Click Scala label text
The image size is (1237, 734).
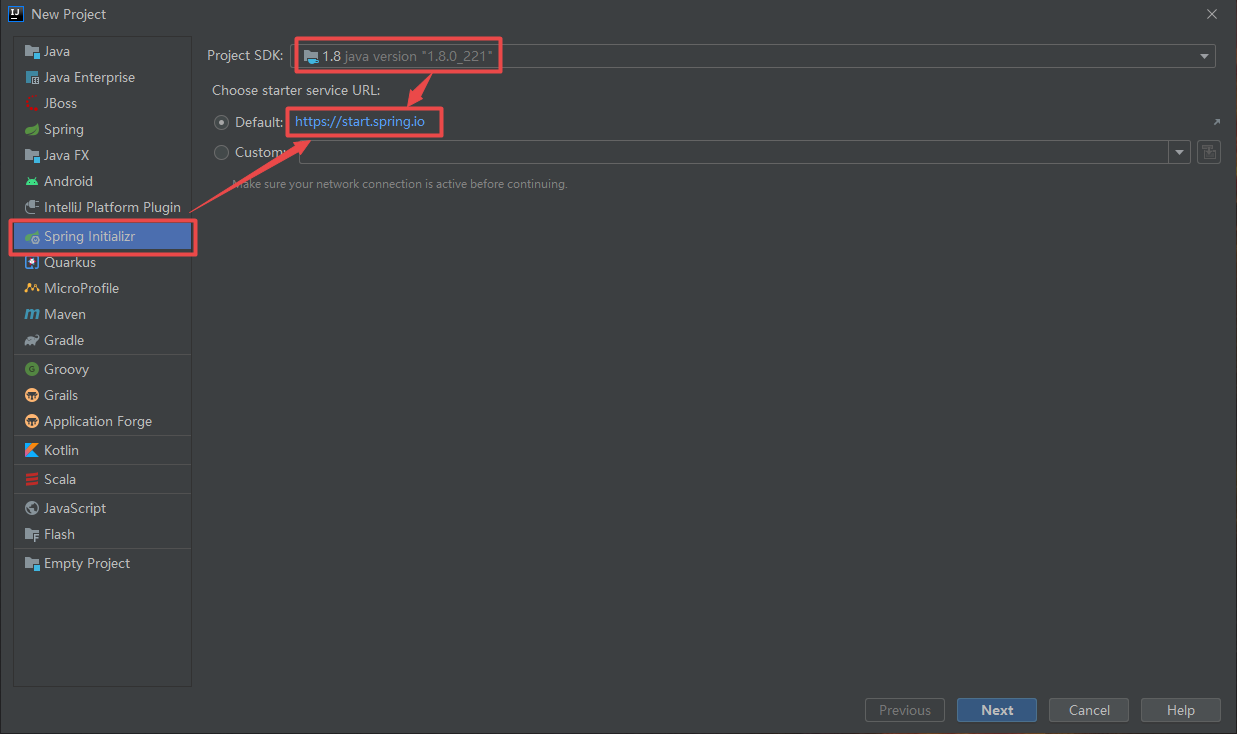(x=60, y=479)
